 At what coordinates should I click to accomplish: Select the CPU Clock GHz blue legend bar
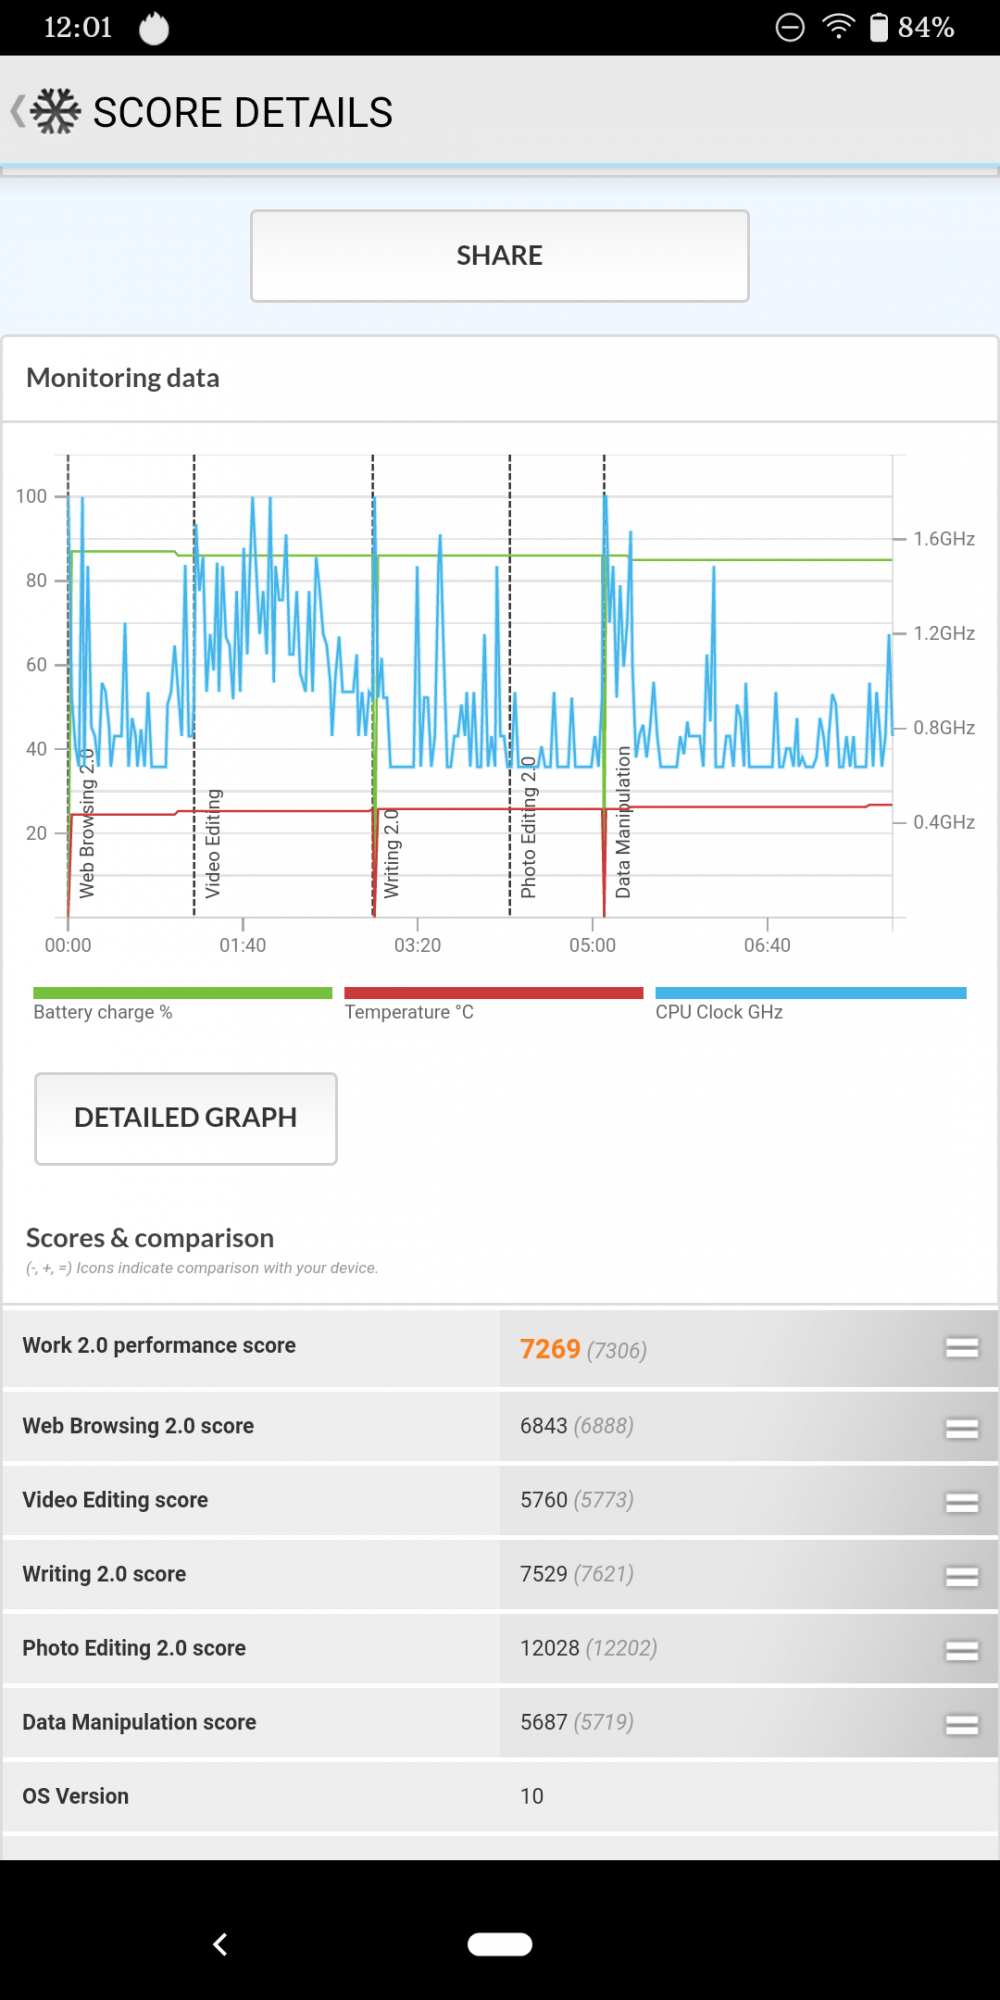point(810,993)
